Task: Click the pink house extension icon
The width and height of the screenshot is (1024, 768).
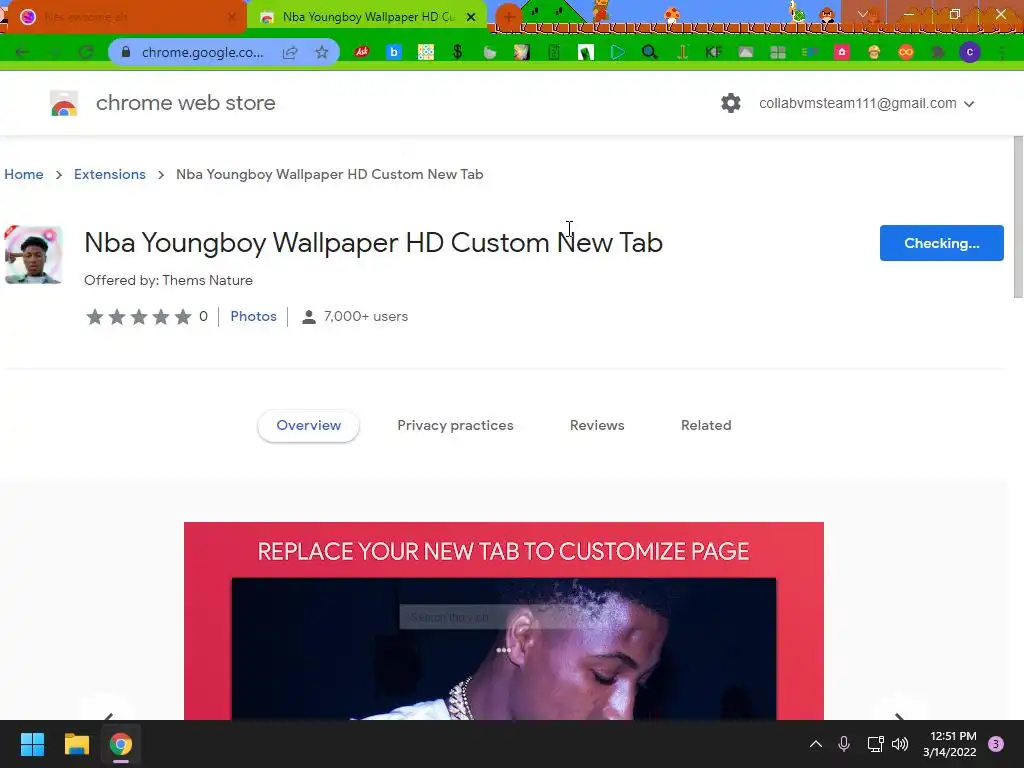Action: 841,52
